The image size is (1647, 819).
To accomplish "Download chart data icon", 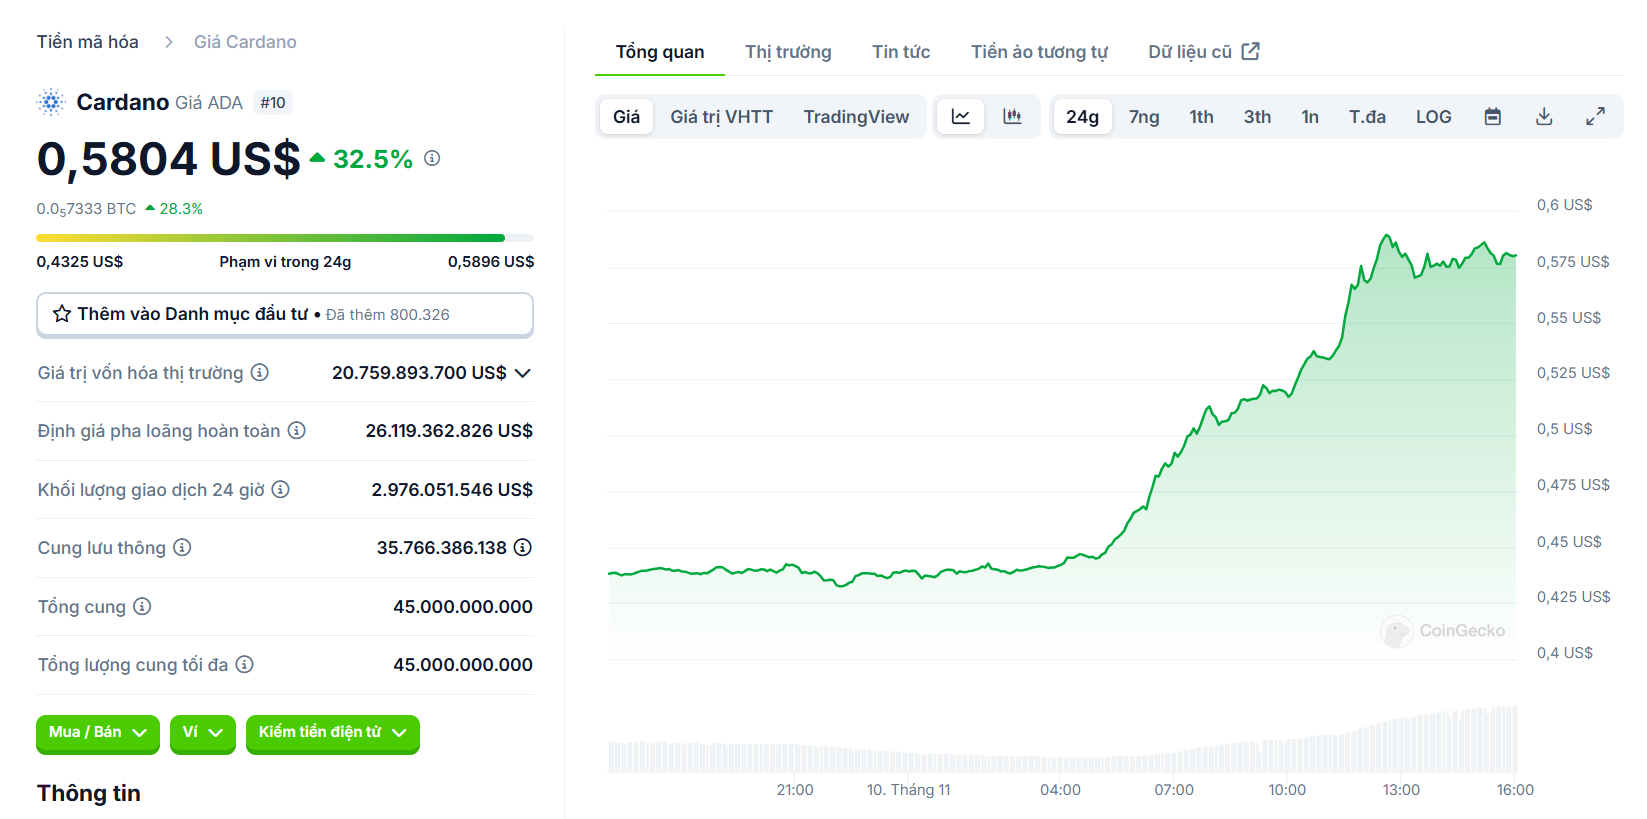I will tap(1544, 117).
